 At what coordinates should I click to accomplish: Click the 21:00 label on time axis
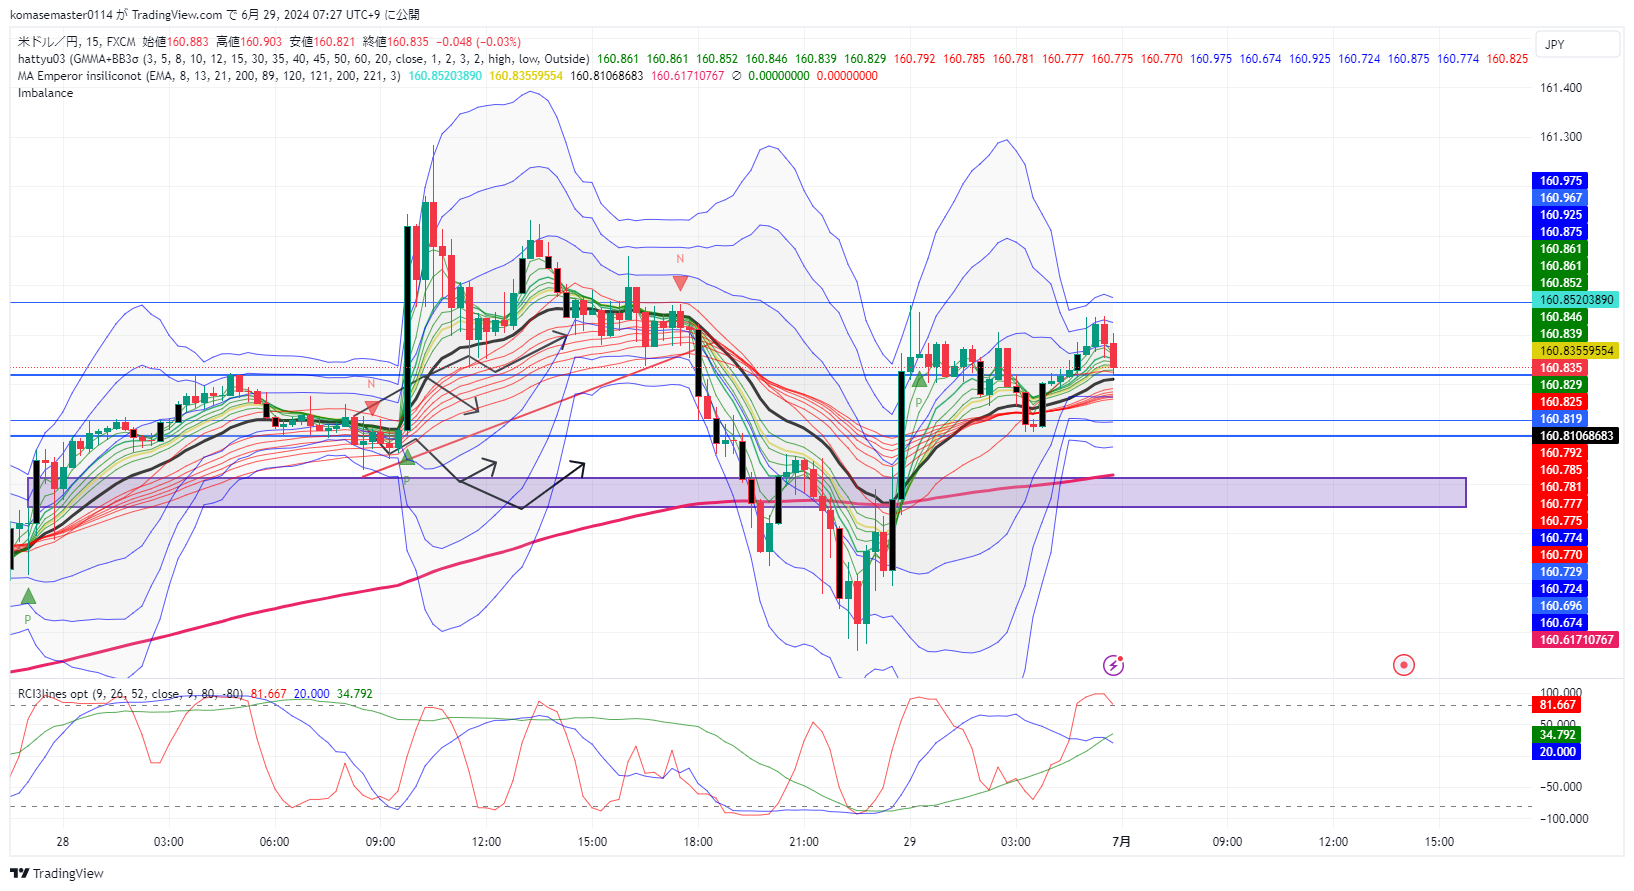click(x=804, y=842)
